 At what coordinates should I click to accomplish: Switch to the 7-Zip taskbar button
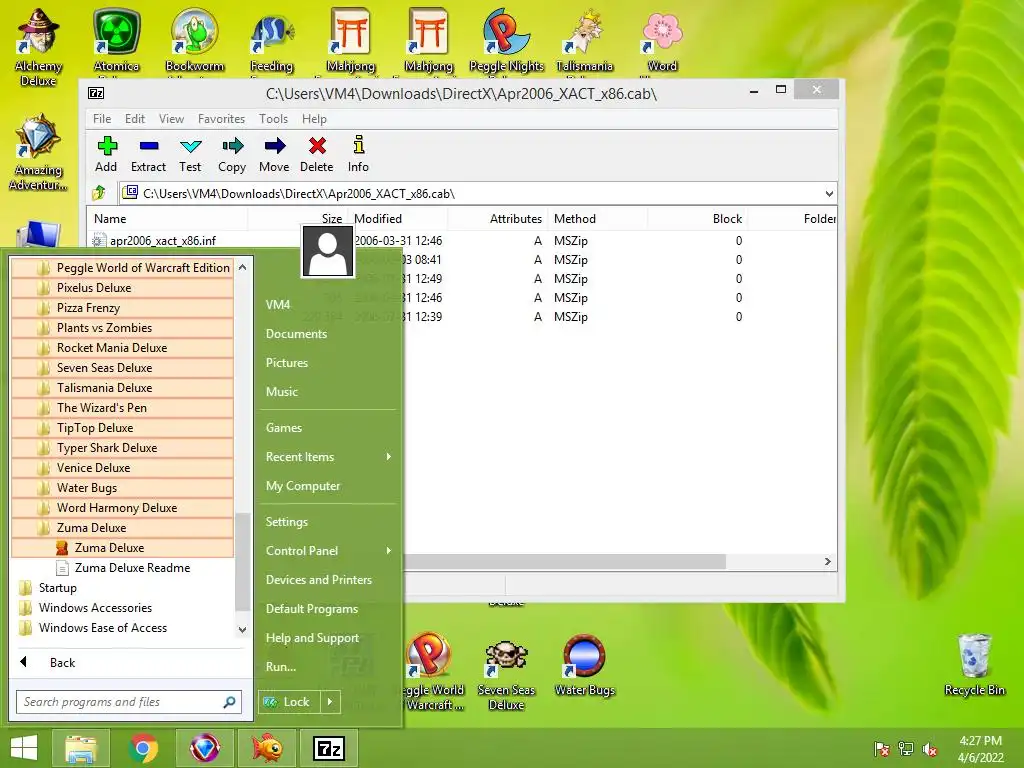coord(329,748)
